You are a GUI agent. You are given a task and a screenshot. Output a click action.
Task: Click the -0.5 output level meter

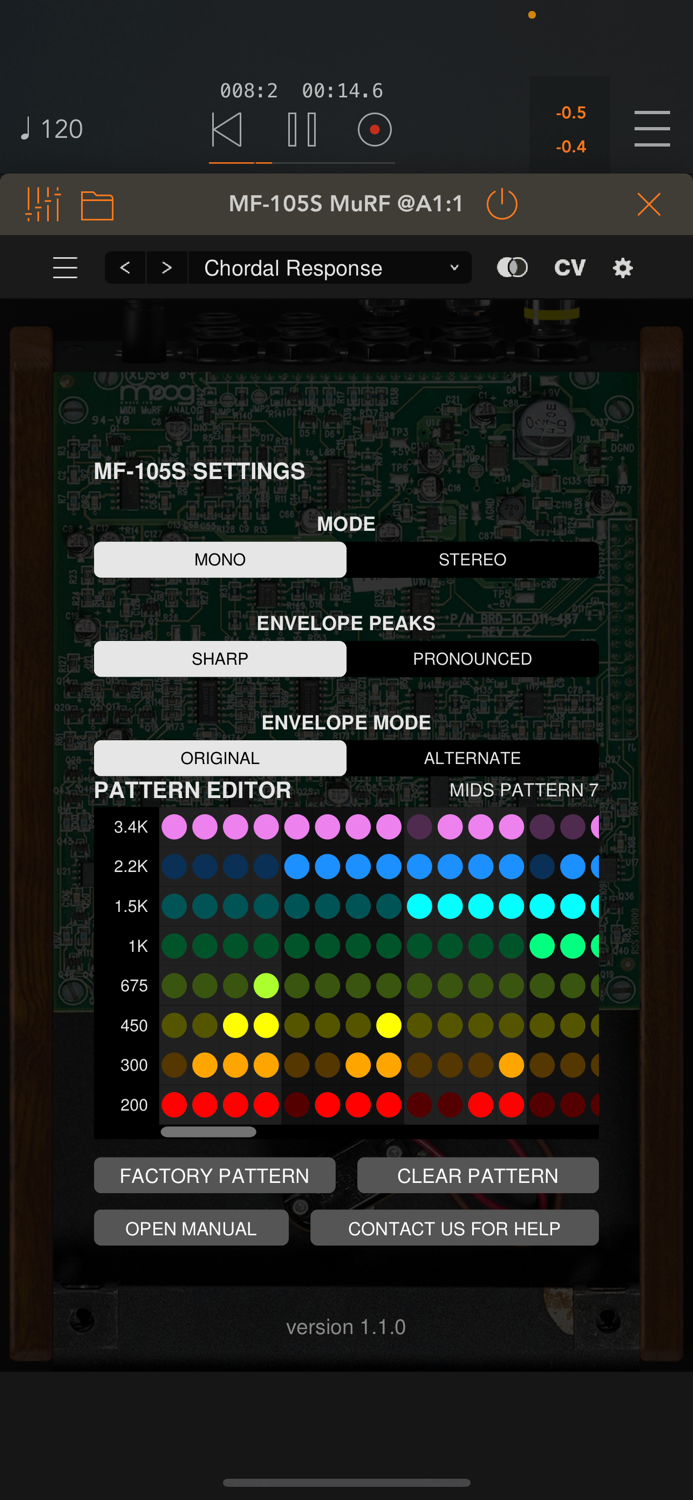571,113
